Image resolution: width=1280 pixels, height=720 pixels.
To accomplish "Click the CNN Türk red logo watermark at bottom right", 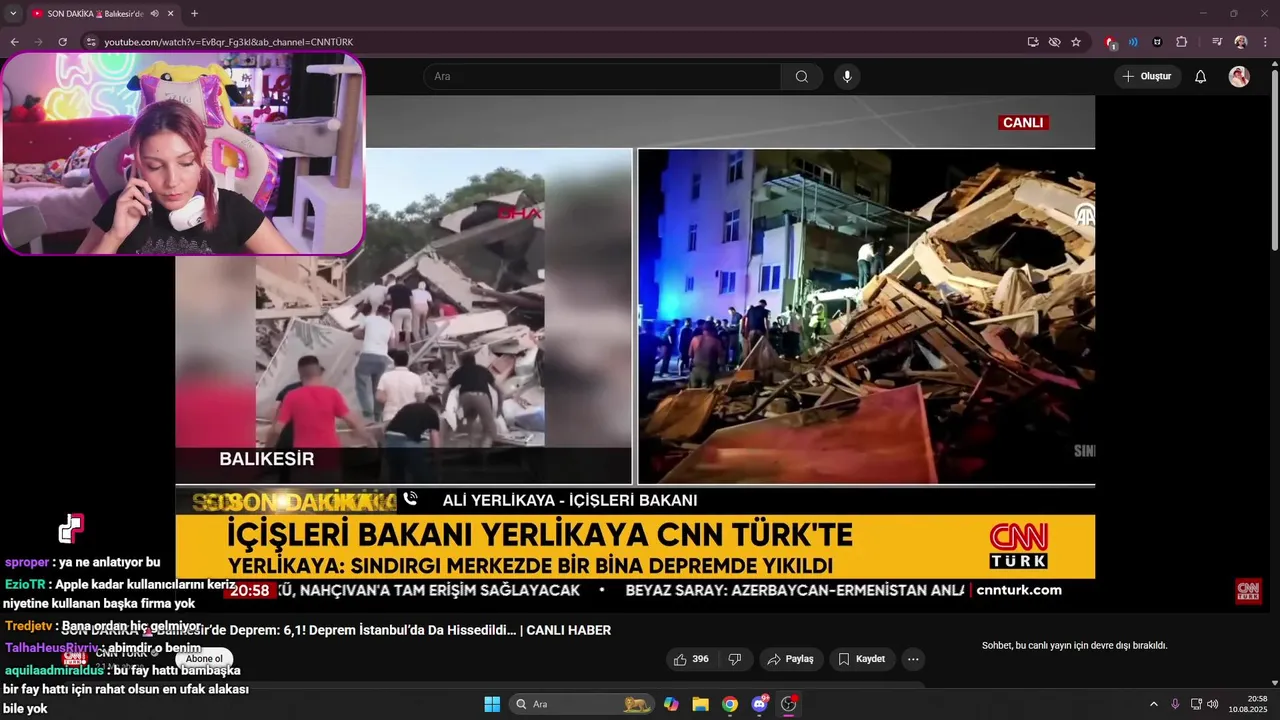I will click(x=1248, y=591).
